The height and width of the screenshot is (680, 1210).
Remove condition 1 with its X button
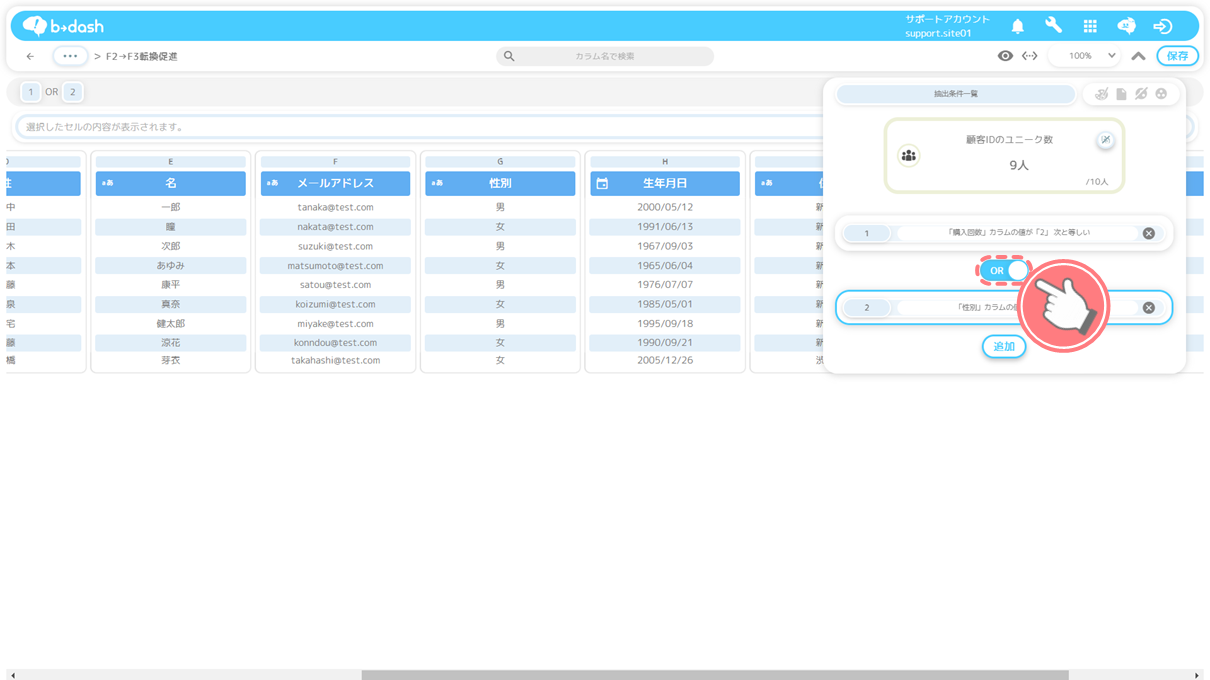click(x=1149, y=233)
